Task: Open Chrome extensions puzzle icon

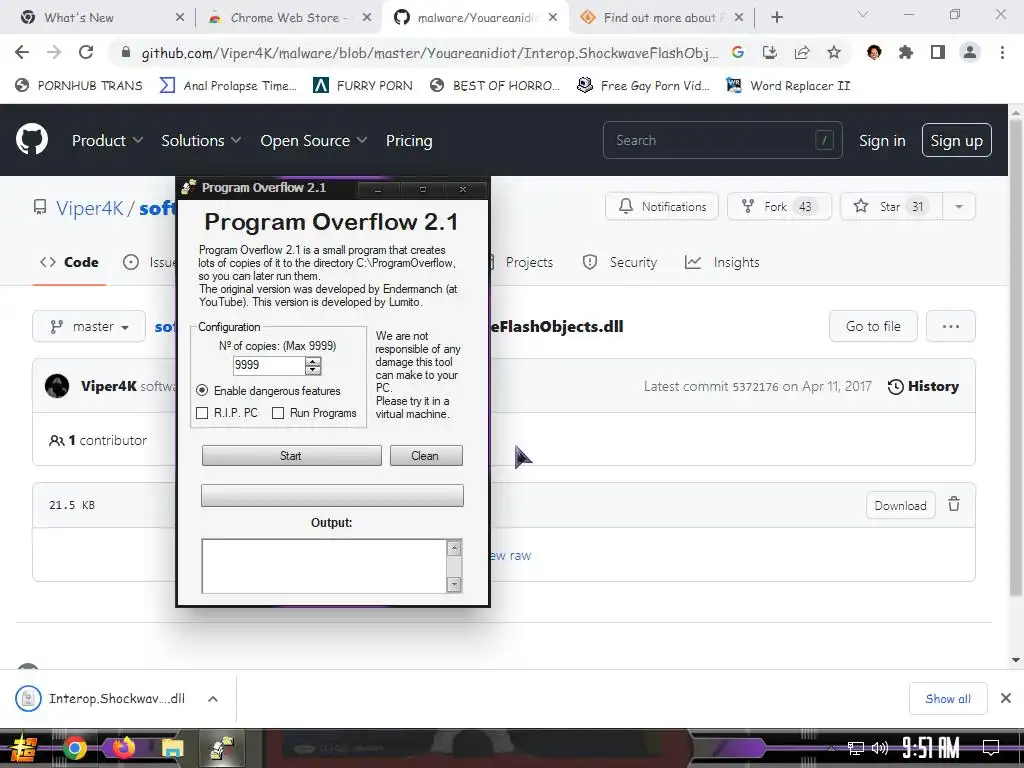Action: [x=905, y=52]
